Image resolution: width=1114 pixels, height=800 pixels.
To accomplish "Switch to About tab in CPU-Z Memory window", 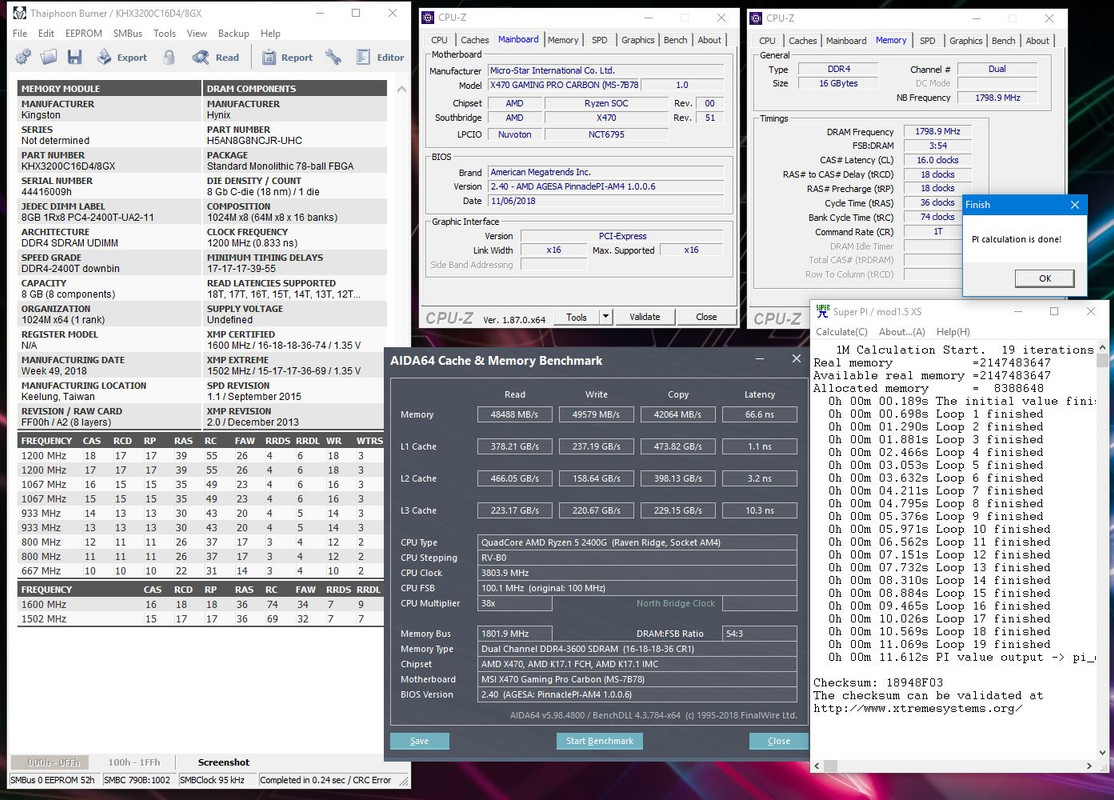I will [x=1037, y=40].
